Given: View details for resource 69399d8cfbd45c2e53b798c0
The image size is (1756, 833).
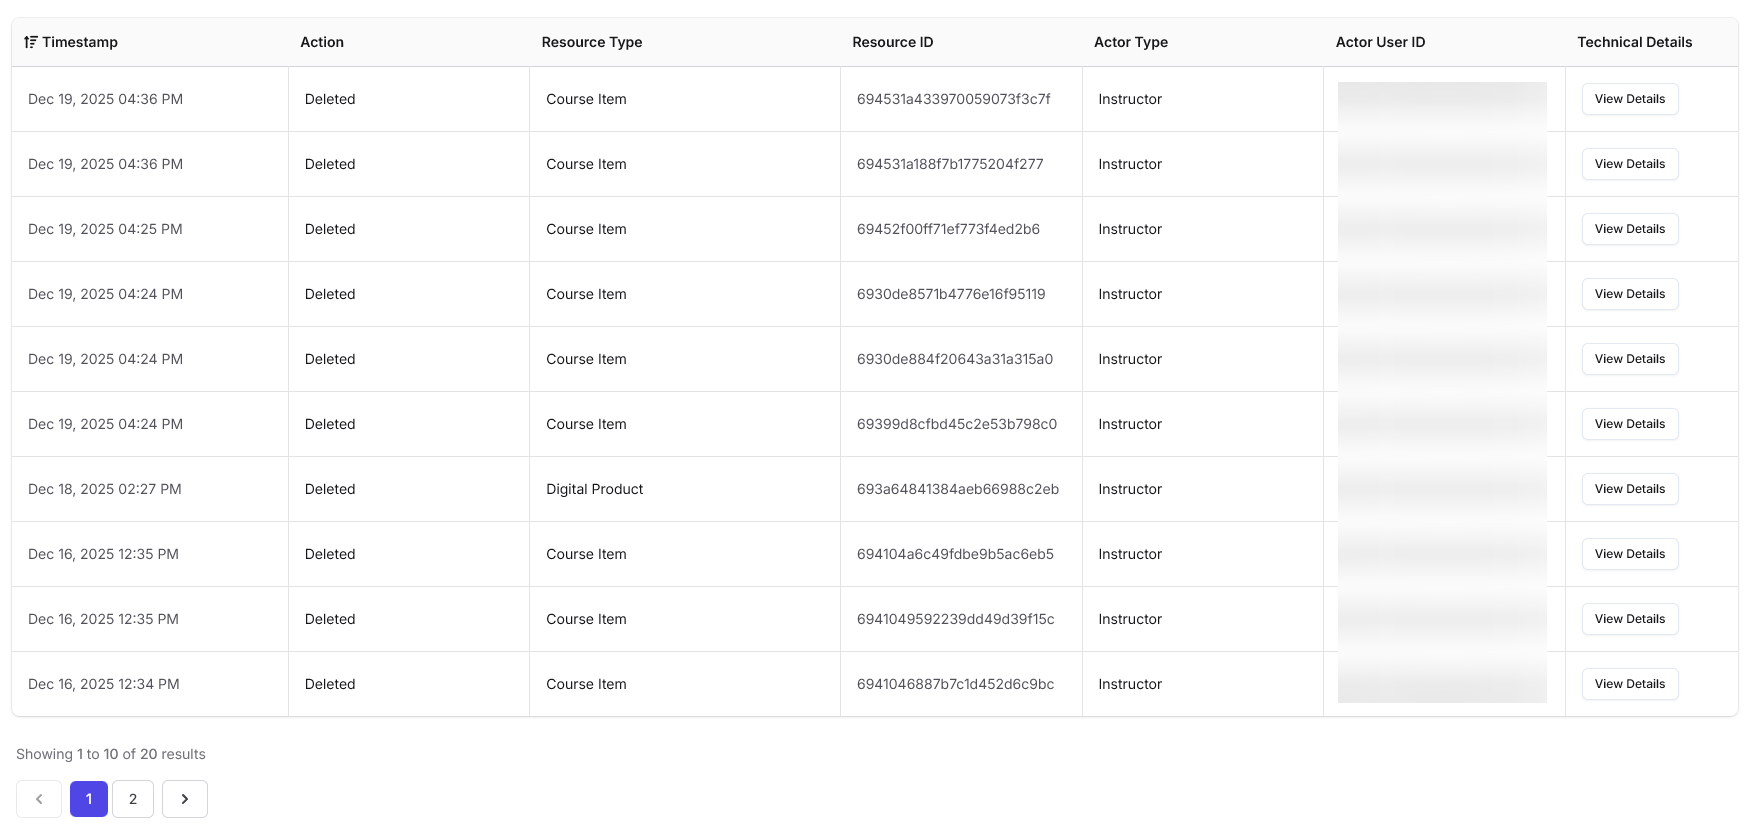Looking at the screenshot, I should coord(1629,424).
